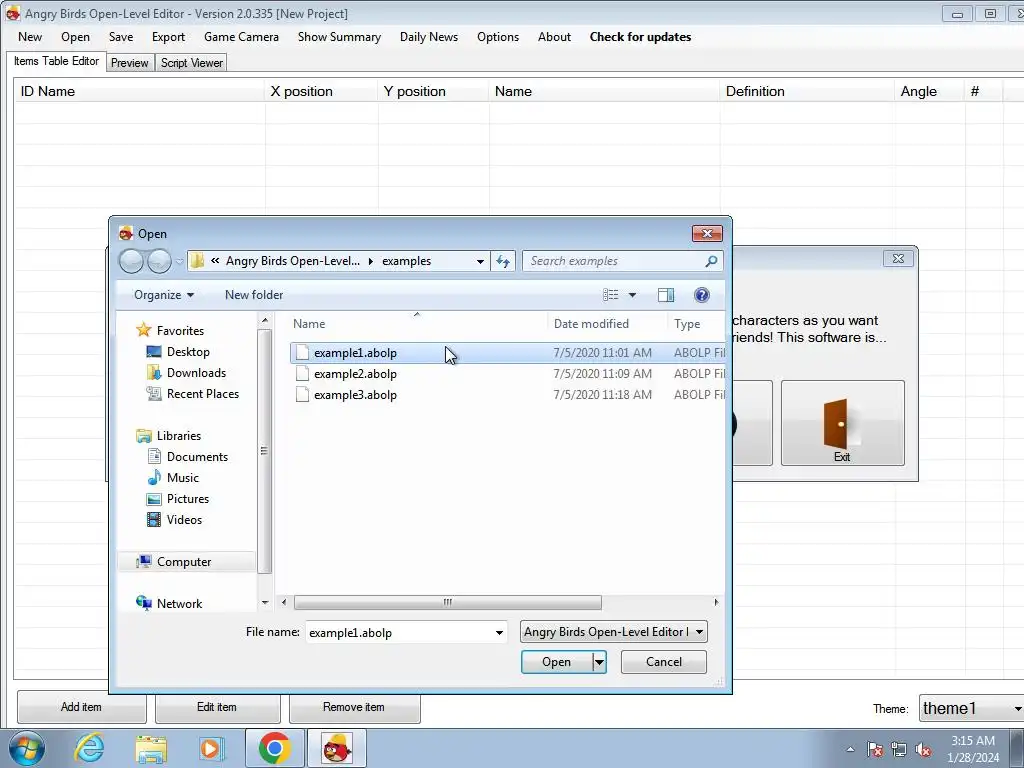Click the Forward navigation arrow in Open dialog

pyautogui.click(x=159, y=261)
